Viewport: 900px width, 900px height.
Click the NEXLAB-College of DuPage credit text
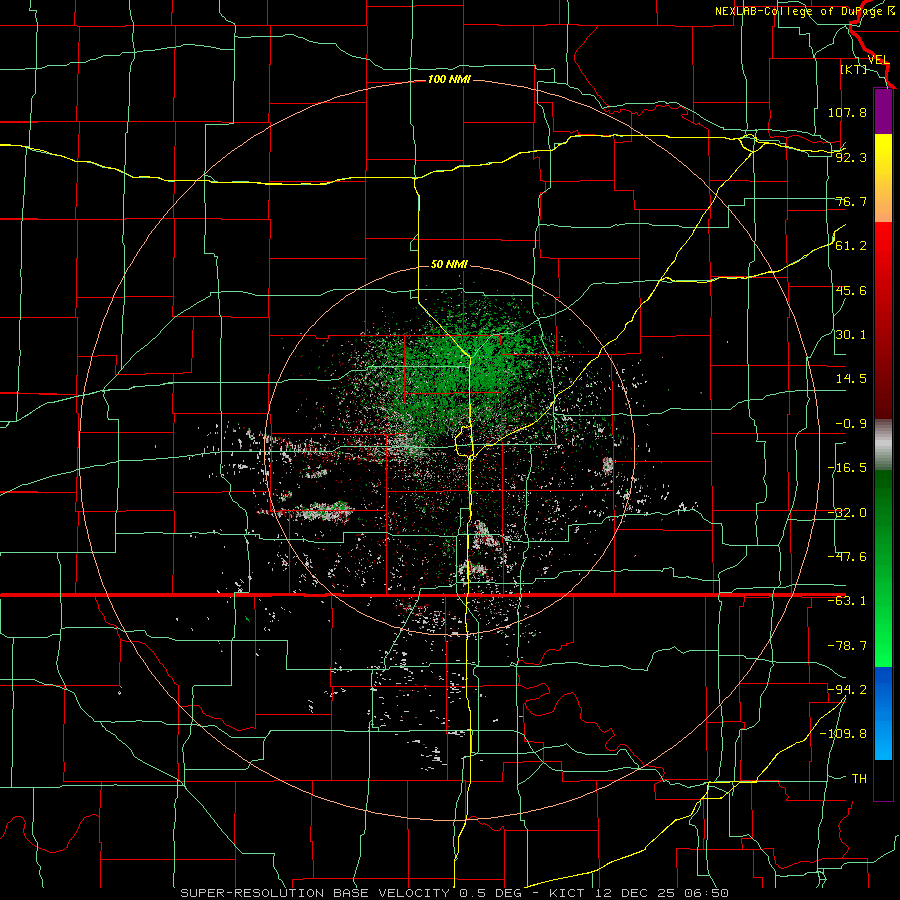pyautogui.click(x=799, y=11)
